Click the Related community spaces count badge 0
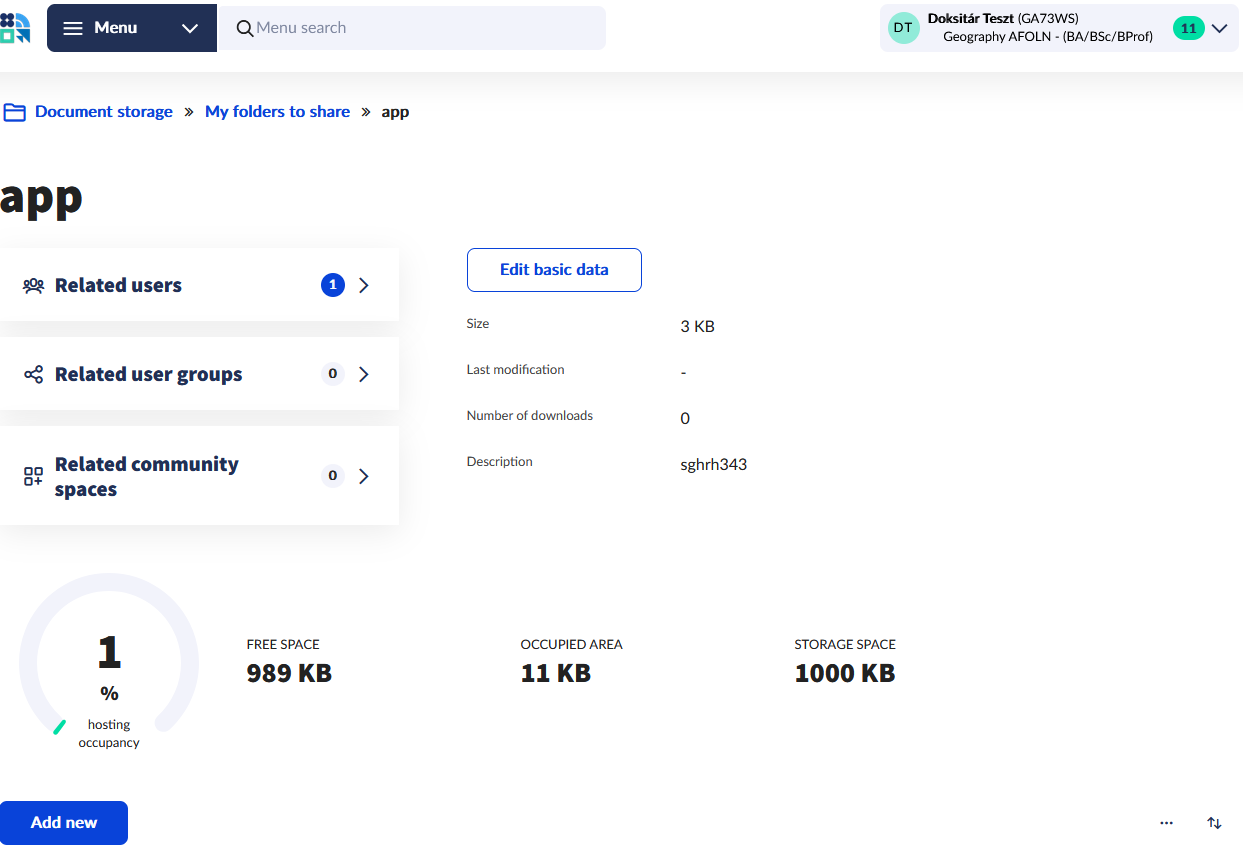This screenshot has width=1243, height=846. (333, 476)
